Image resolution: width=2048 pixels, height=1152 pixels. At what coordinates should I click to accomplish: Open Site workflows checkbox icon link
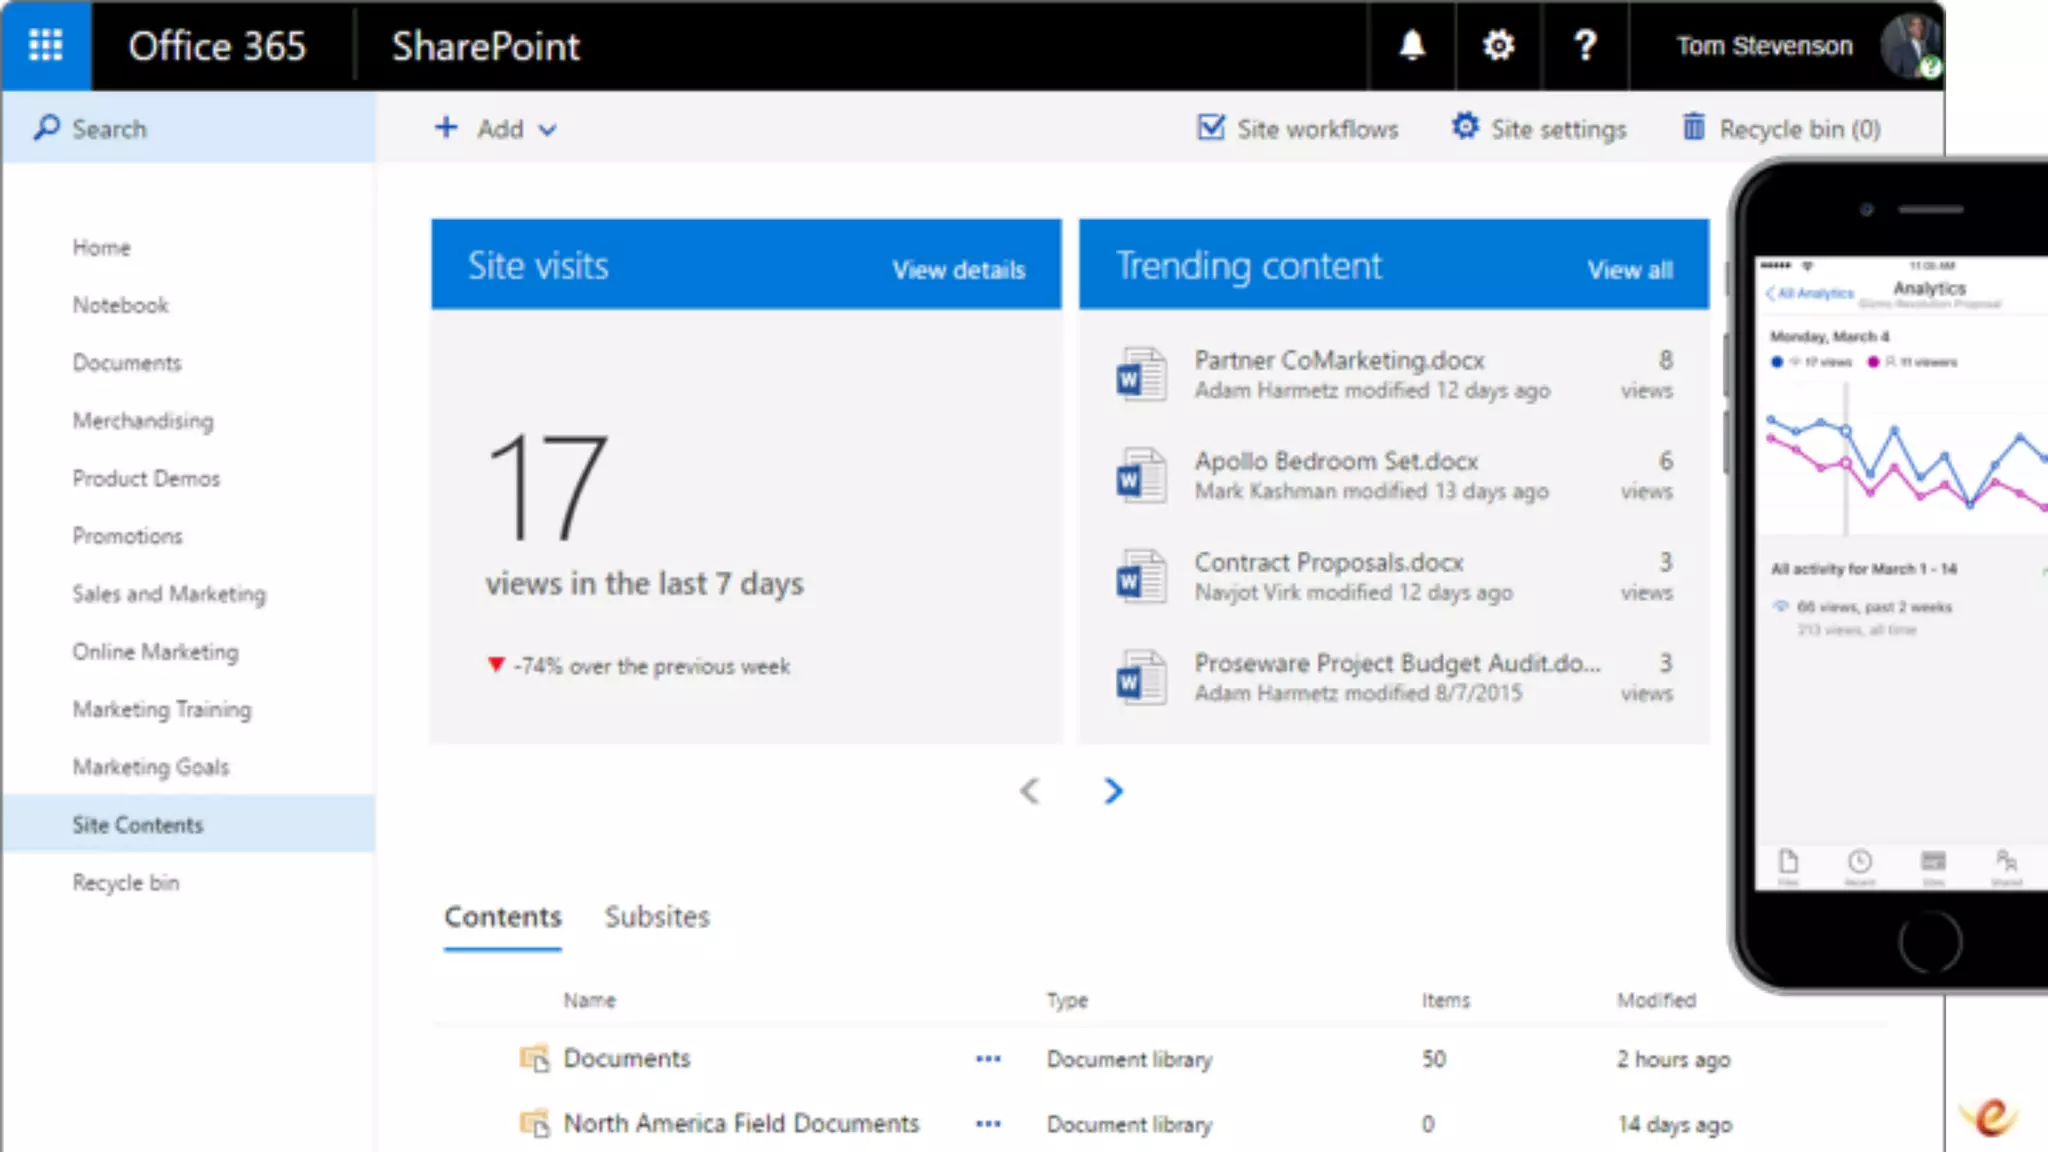1211,128
